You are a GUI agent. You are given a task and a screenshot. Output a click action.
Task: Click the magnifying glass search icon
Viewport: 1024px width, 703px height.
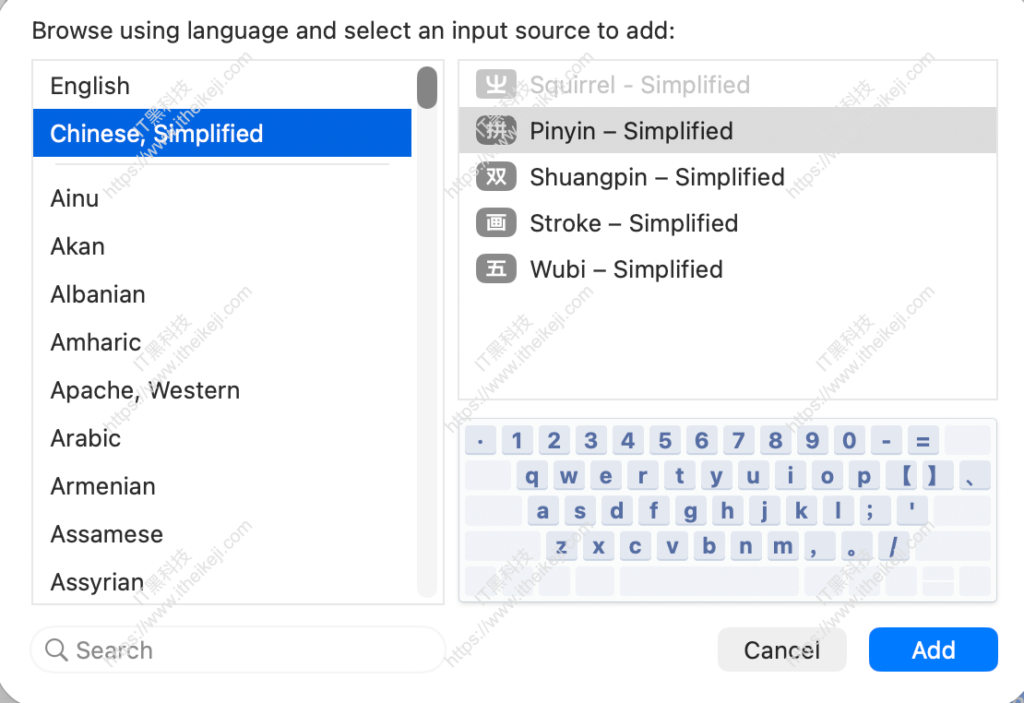pyautogui.click(x=56, y=650)
